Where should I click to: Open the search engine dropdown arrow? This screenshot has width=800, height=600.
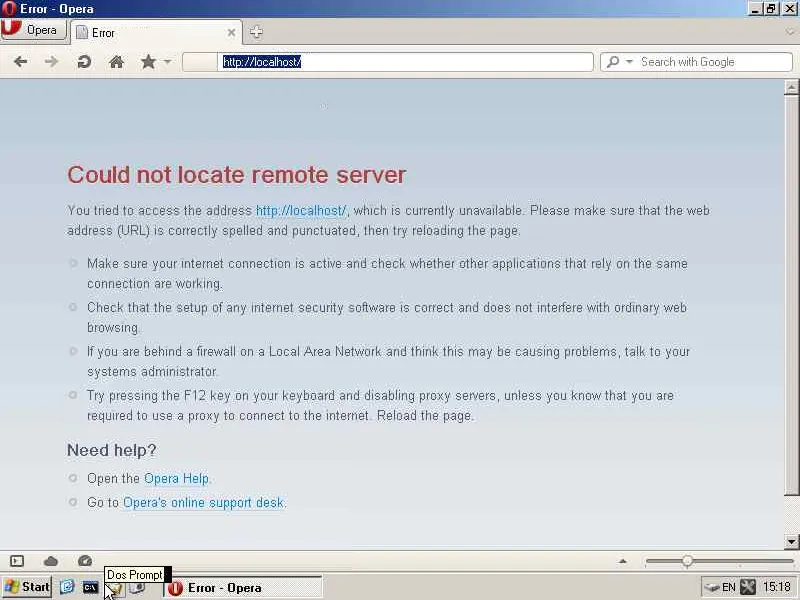click(629, 62)
